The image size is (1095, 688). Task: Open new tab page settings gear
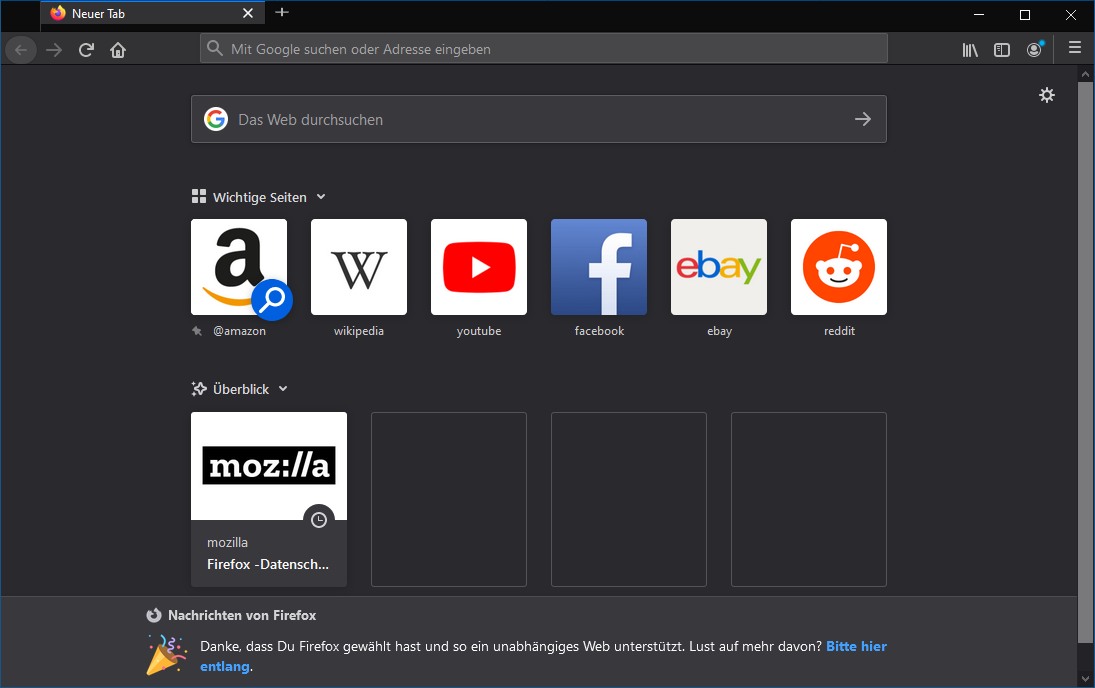coord(1047,95)
